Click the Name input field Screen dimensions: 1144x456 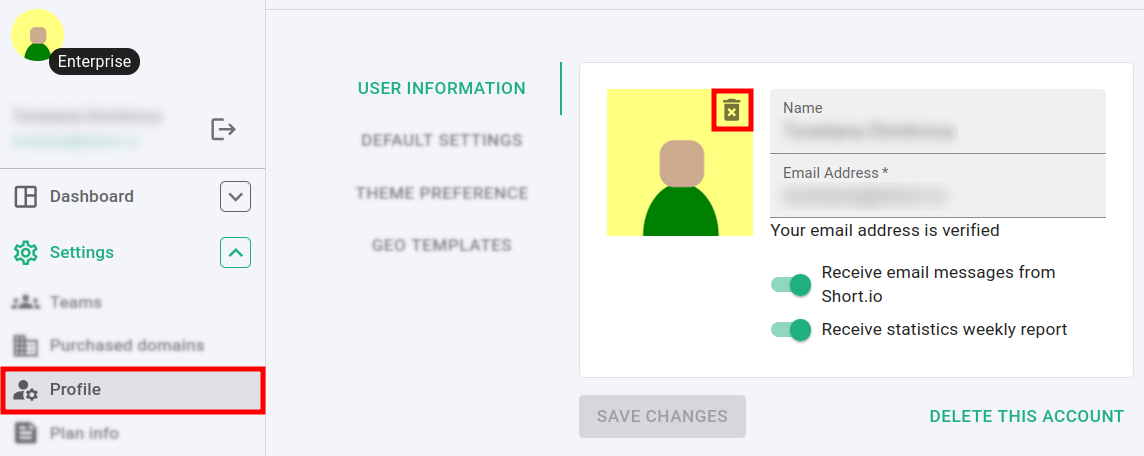[937, 130]
